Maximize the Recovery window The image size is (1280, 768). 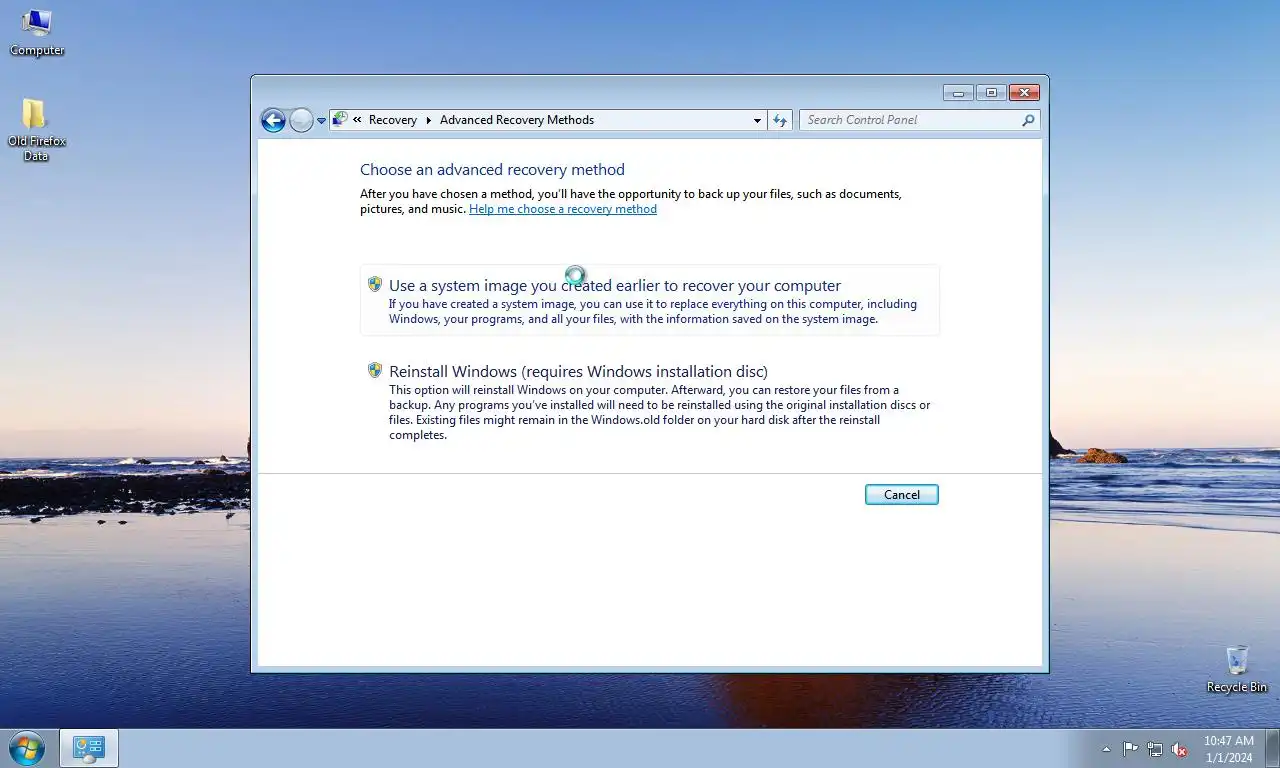[991, 93]
